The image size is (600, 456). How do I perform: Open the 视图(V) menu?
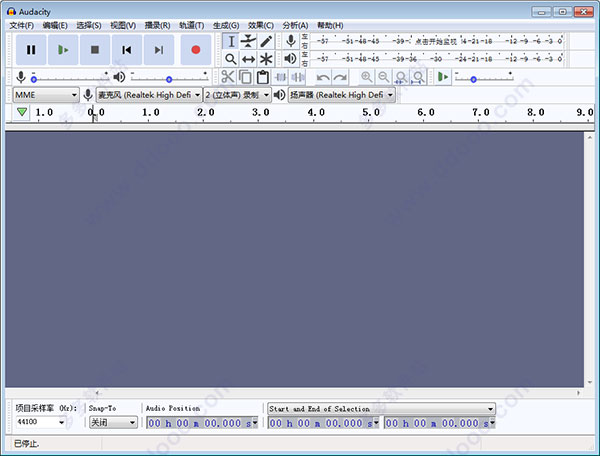pos(123,26)
